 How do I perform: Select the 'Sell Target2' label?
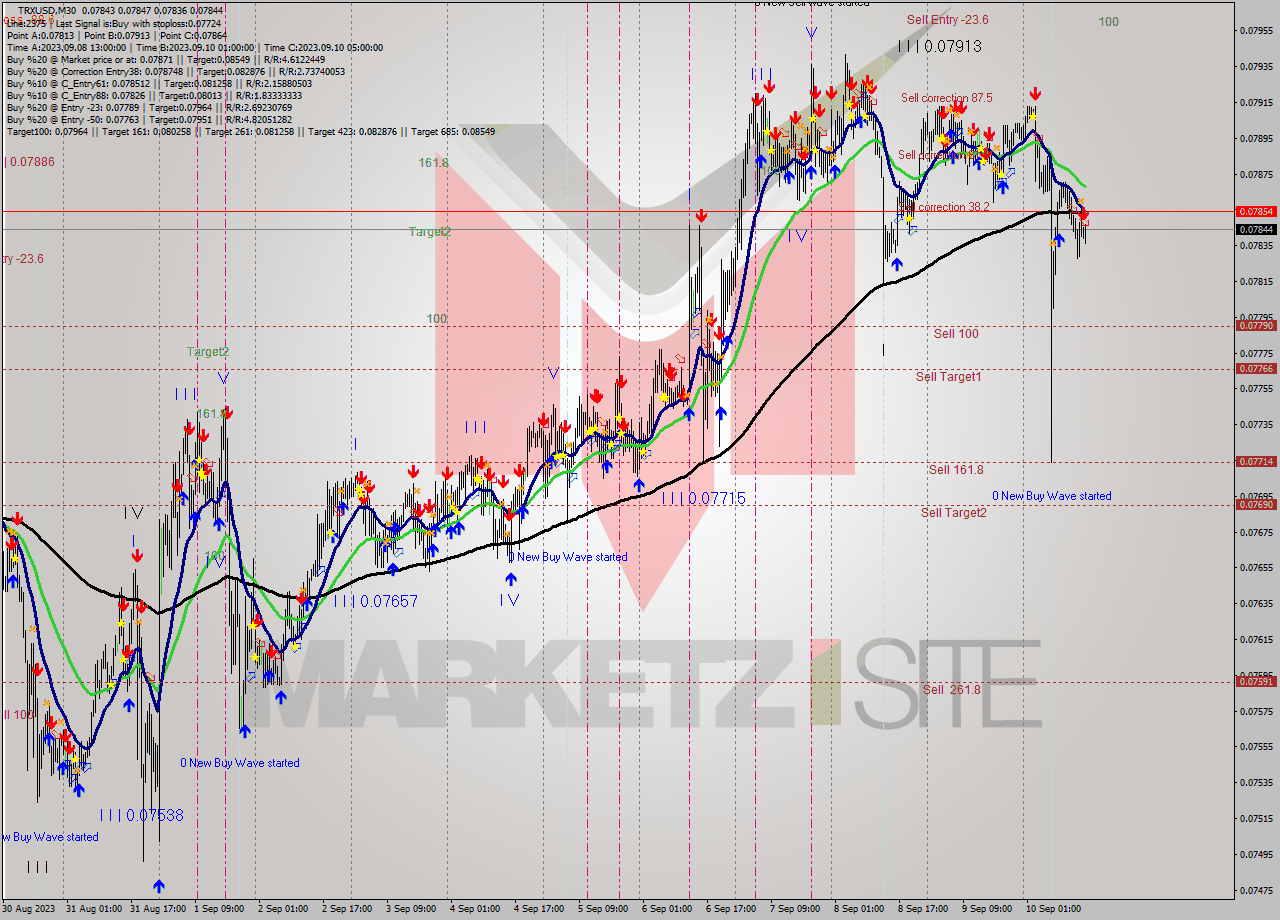pos(953,512)
